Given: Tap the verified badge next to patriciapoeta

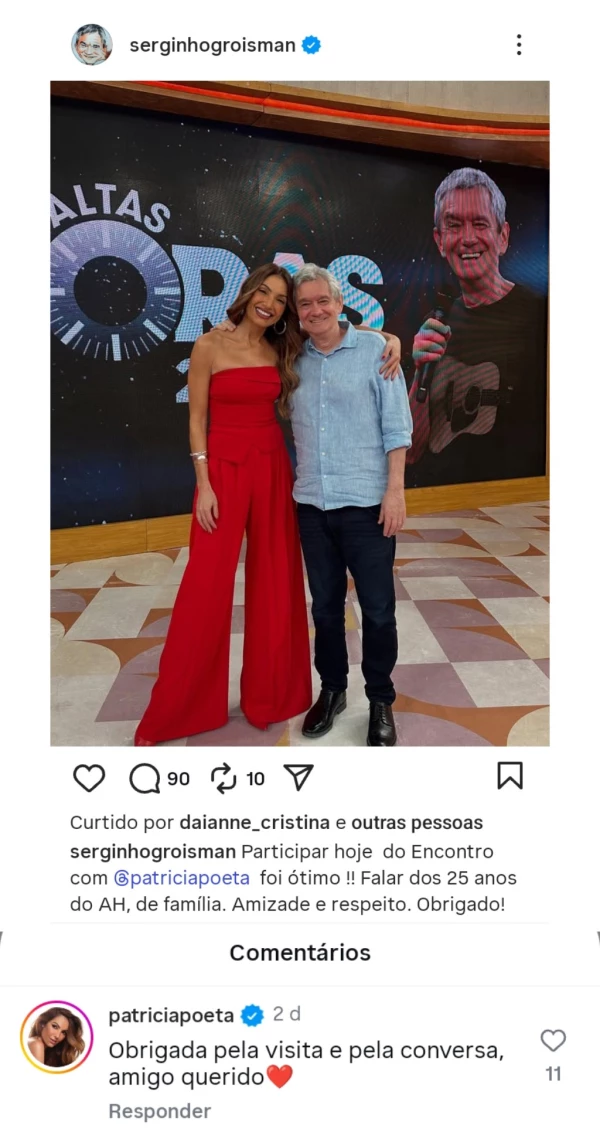Looking at the screenshot, I should 253,1015.
